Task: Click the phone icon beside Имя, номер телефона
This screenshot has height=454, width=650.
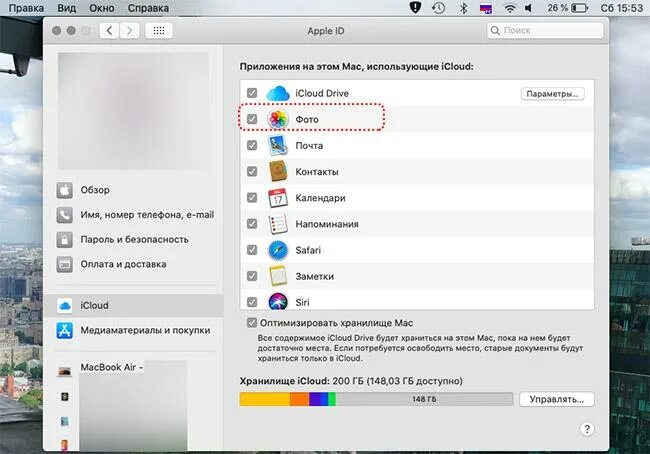Action: tap(65, 215)
